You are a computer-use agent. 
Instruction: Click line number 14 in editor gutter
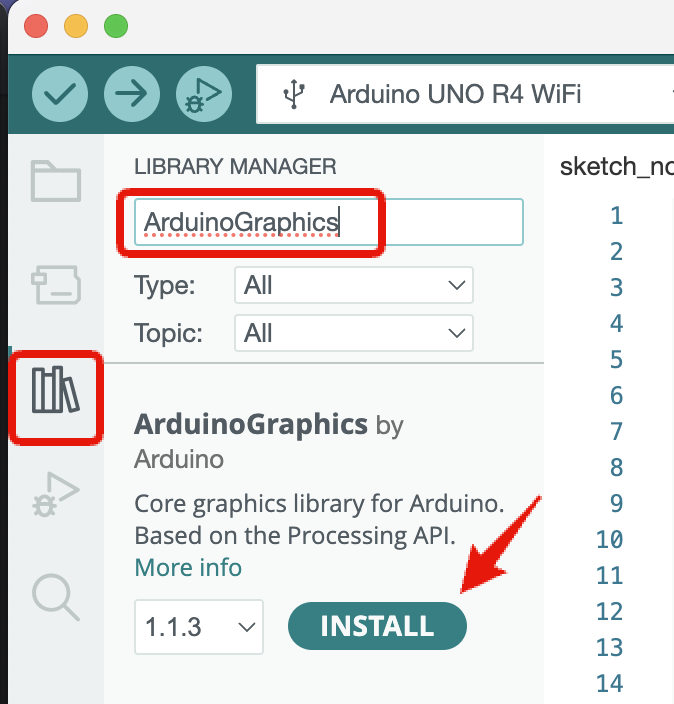click(610, 684)
